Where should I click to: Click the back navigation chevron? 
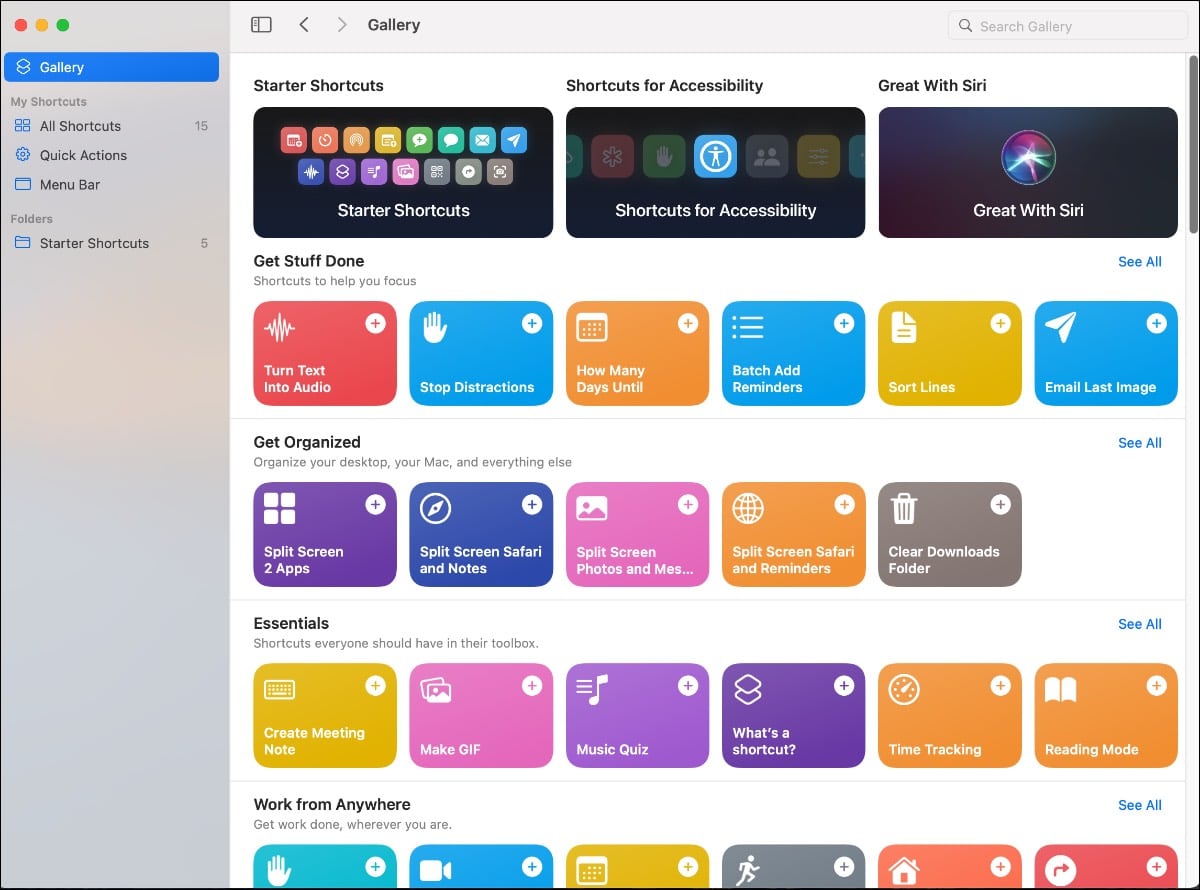pyautogui.click(x=304, y=25)
